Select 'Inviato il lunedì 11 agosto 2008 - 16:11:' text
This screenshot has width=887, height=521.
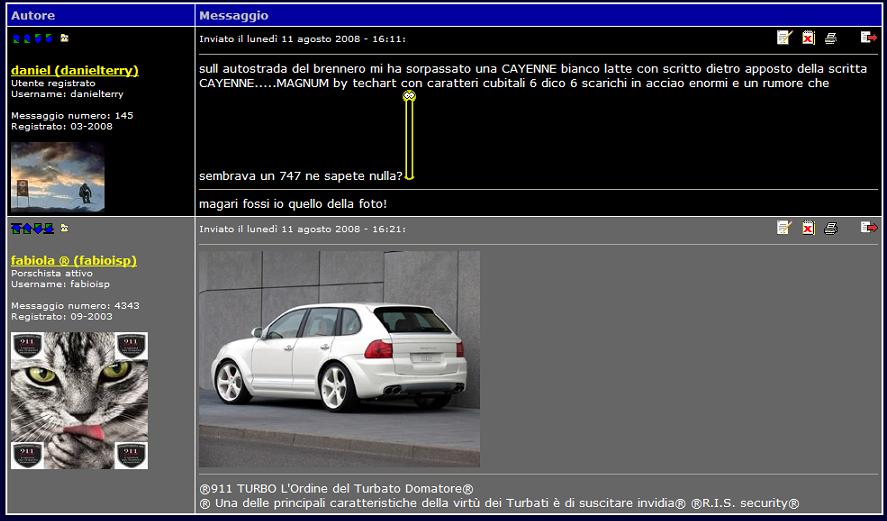click(x=302, y=39)
